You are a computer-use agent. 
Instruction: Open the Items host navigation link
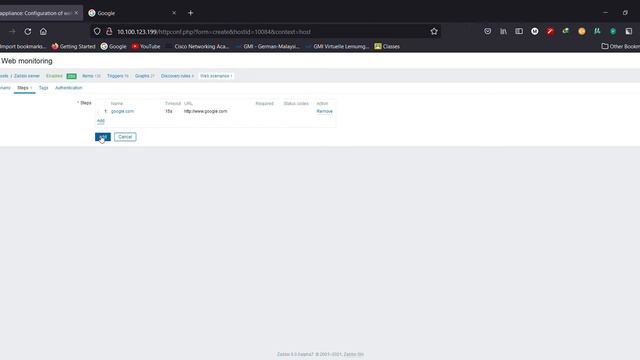coord(91,76)
